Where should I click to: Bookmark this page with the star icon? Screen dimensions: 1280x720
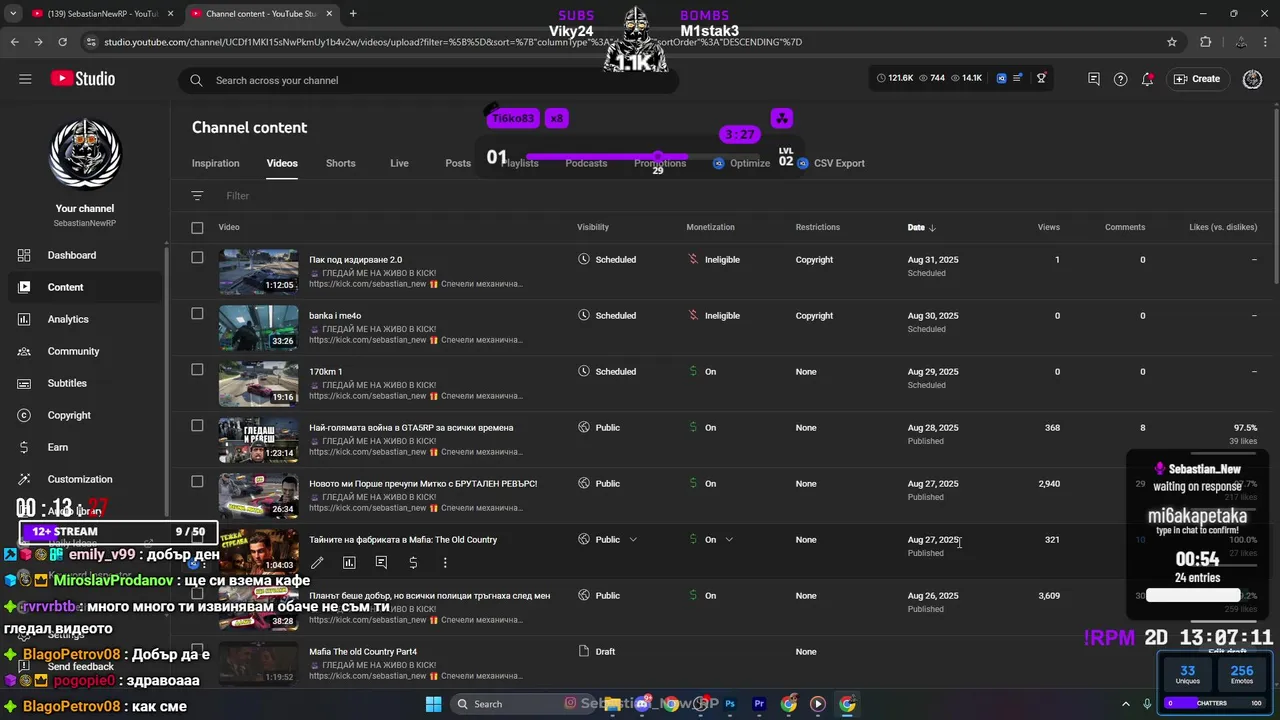click(1172, 42)
